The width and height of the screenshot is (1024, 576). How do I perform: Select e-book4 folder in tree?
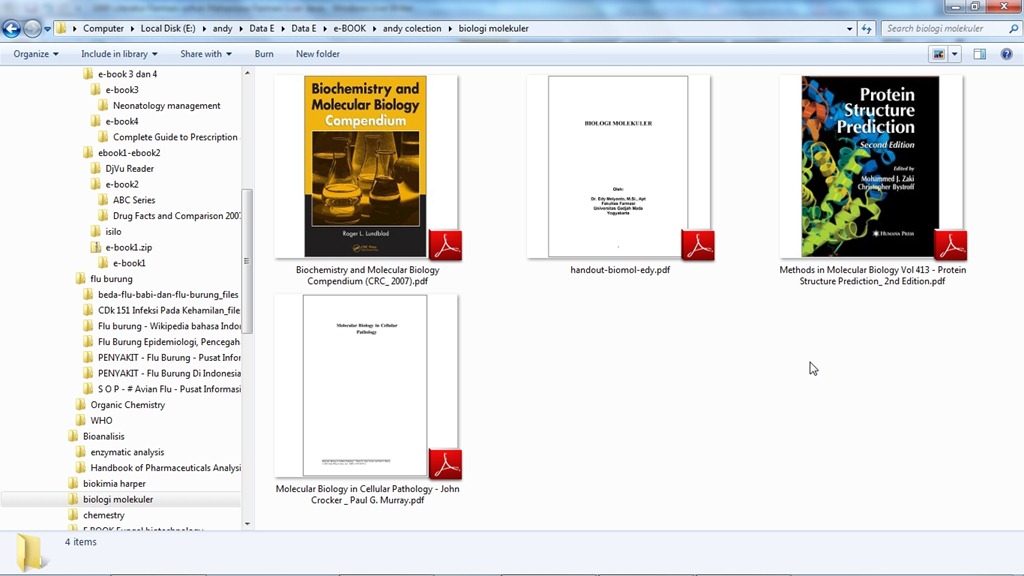pos(121,121)
